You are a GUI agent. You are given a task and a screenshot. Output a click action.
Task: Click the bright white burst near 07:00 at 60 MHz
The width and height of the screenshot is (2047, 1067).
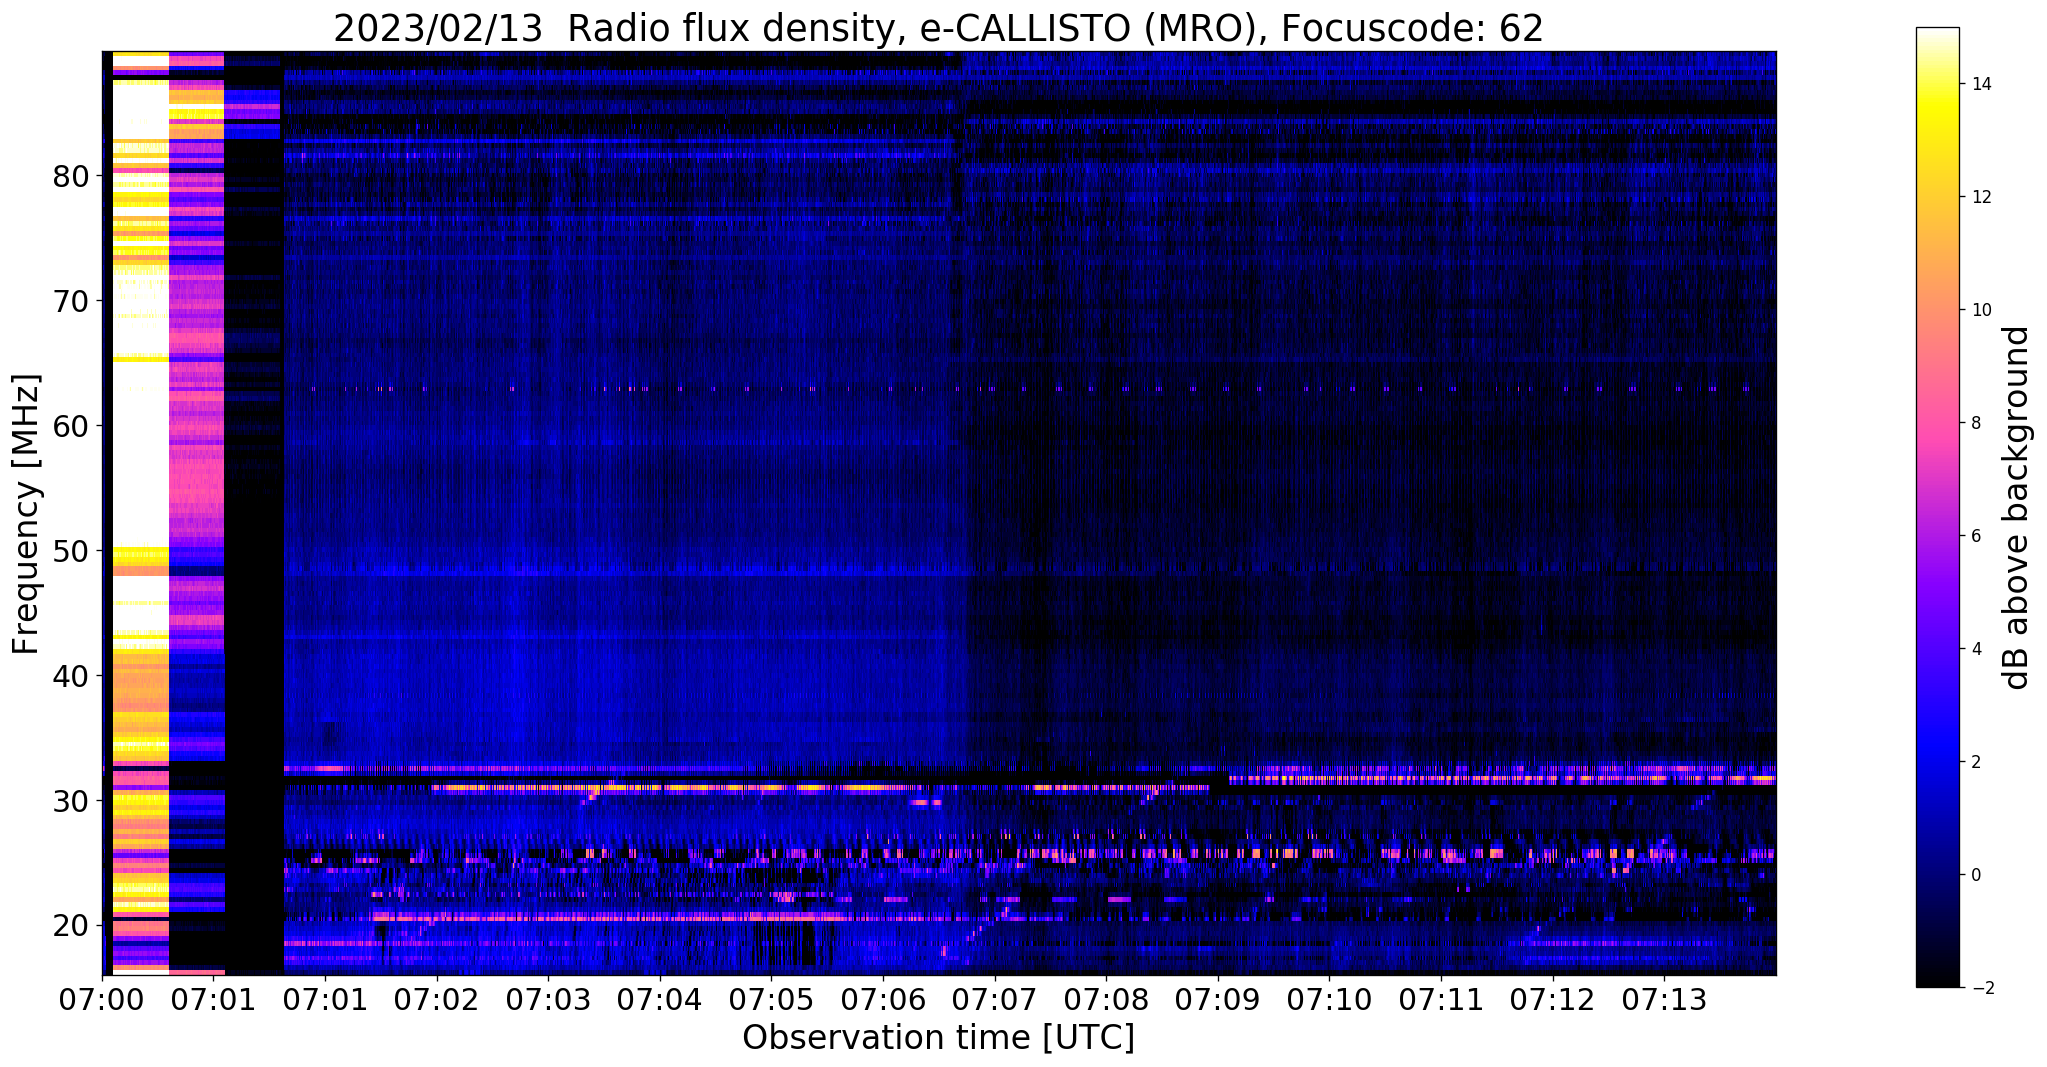140,426
